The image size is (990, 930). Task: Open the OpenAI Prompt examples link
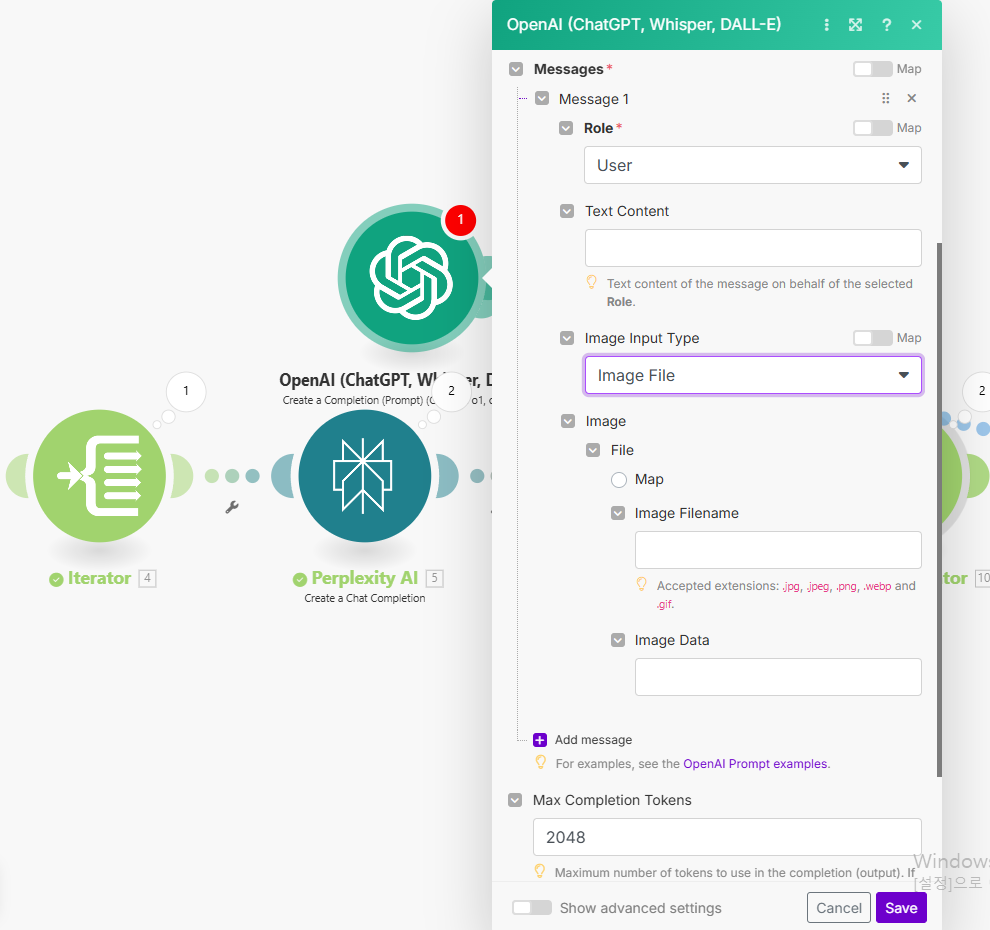click(x=755, y=764)
